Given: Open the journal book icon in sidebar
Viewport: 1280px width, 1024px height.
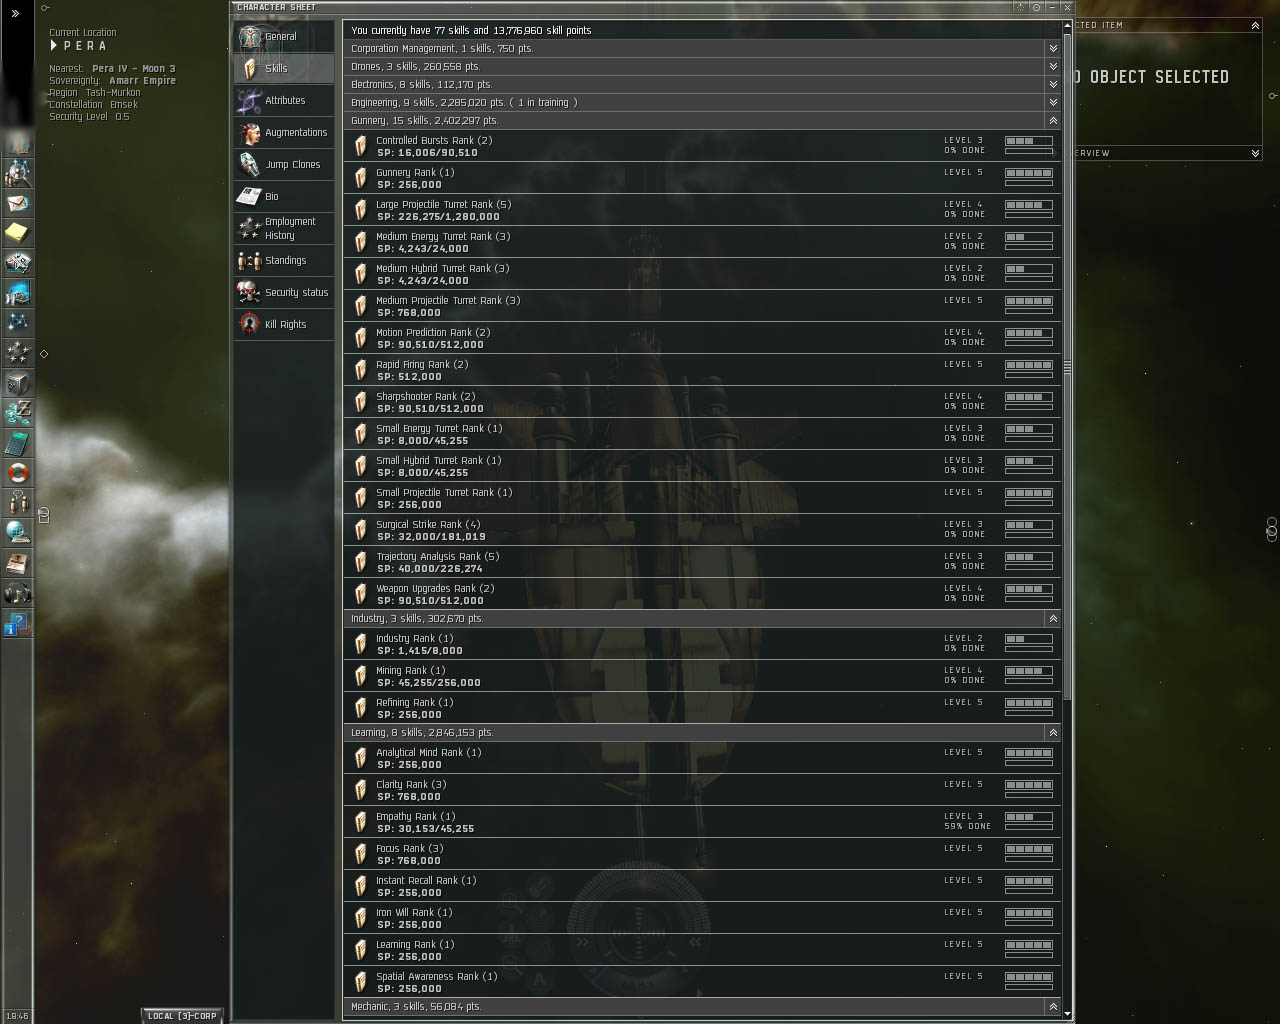Looking at the screenshot, I should (18, 563).
